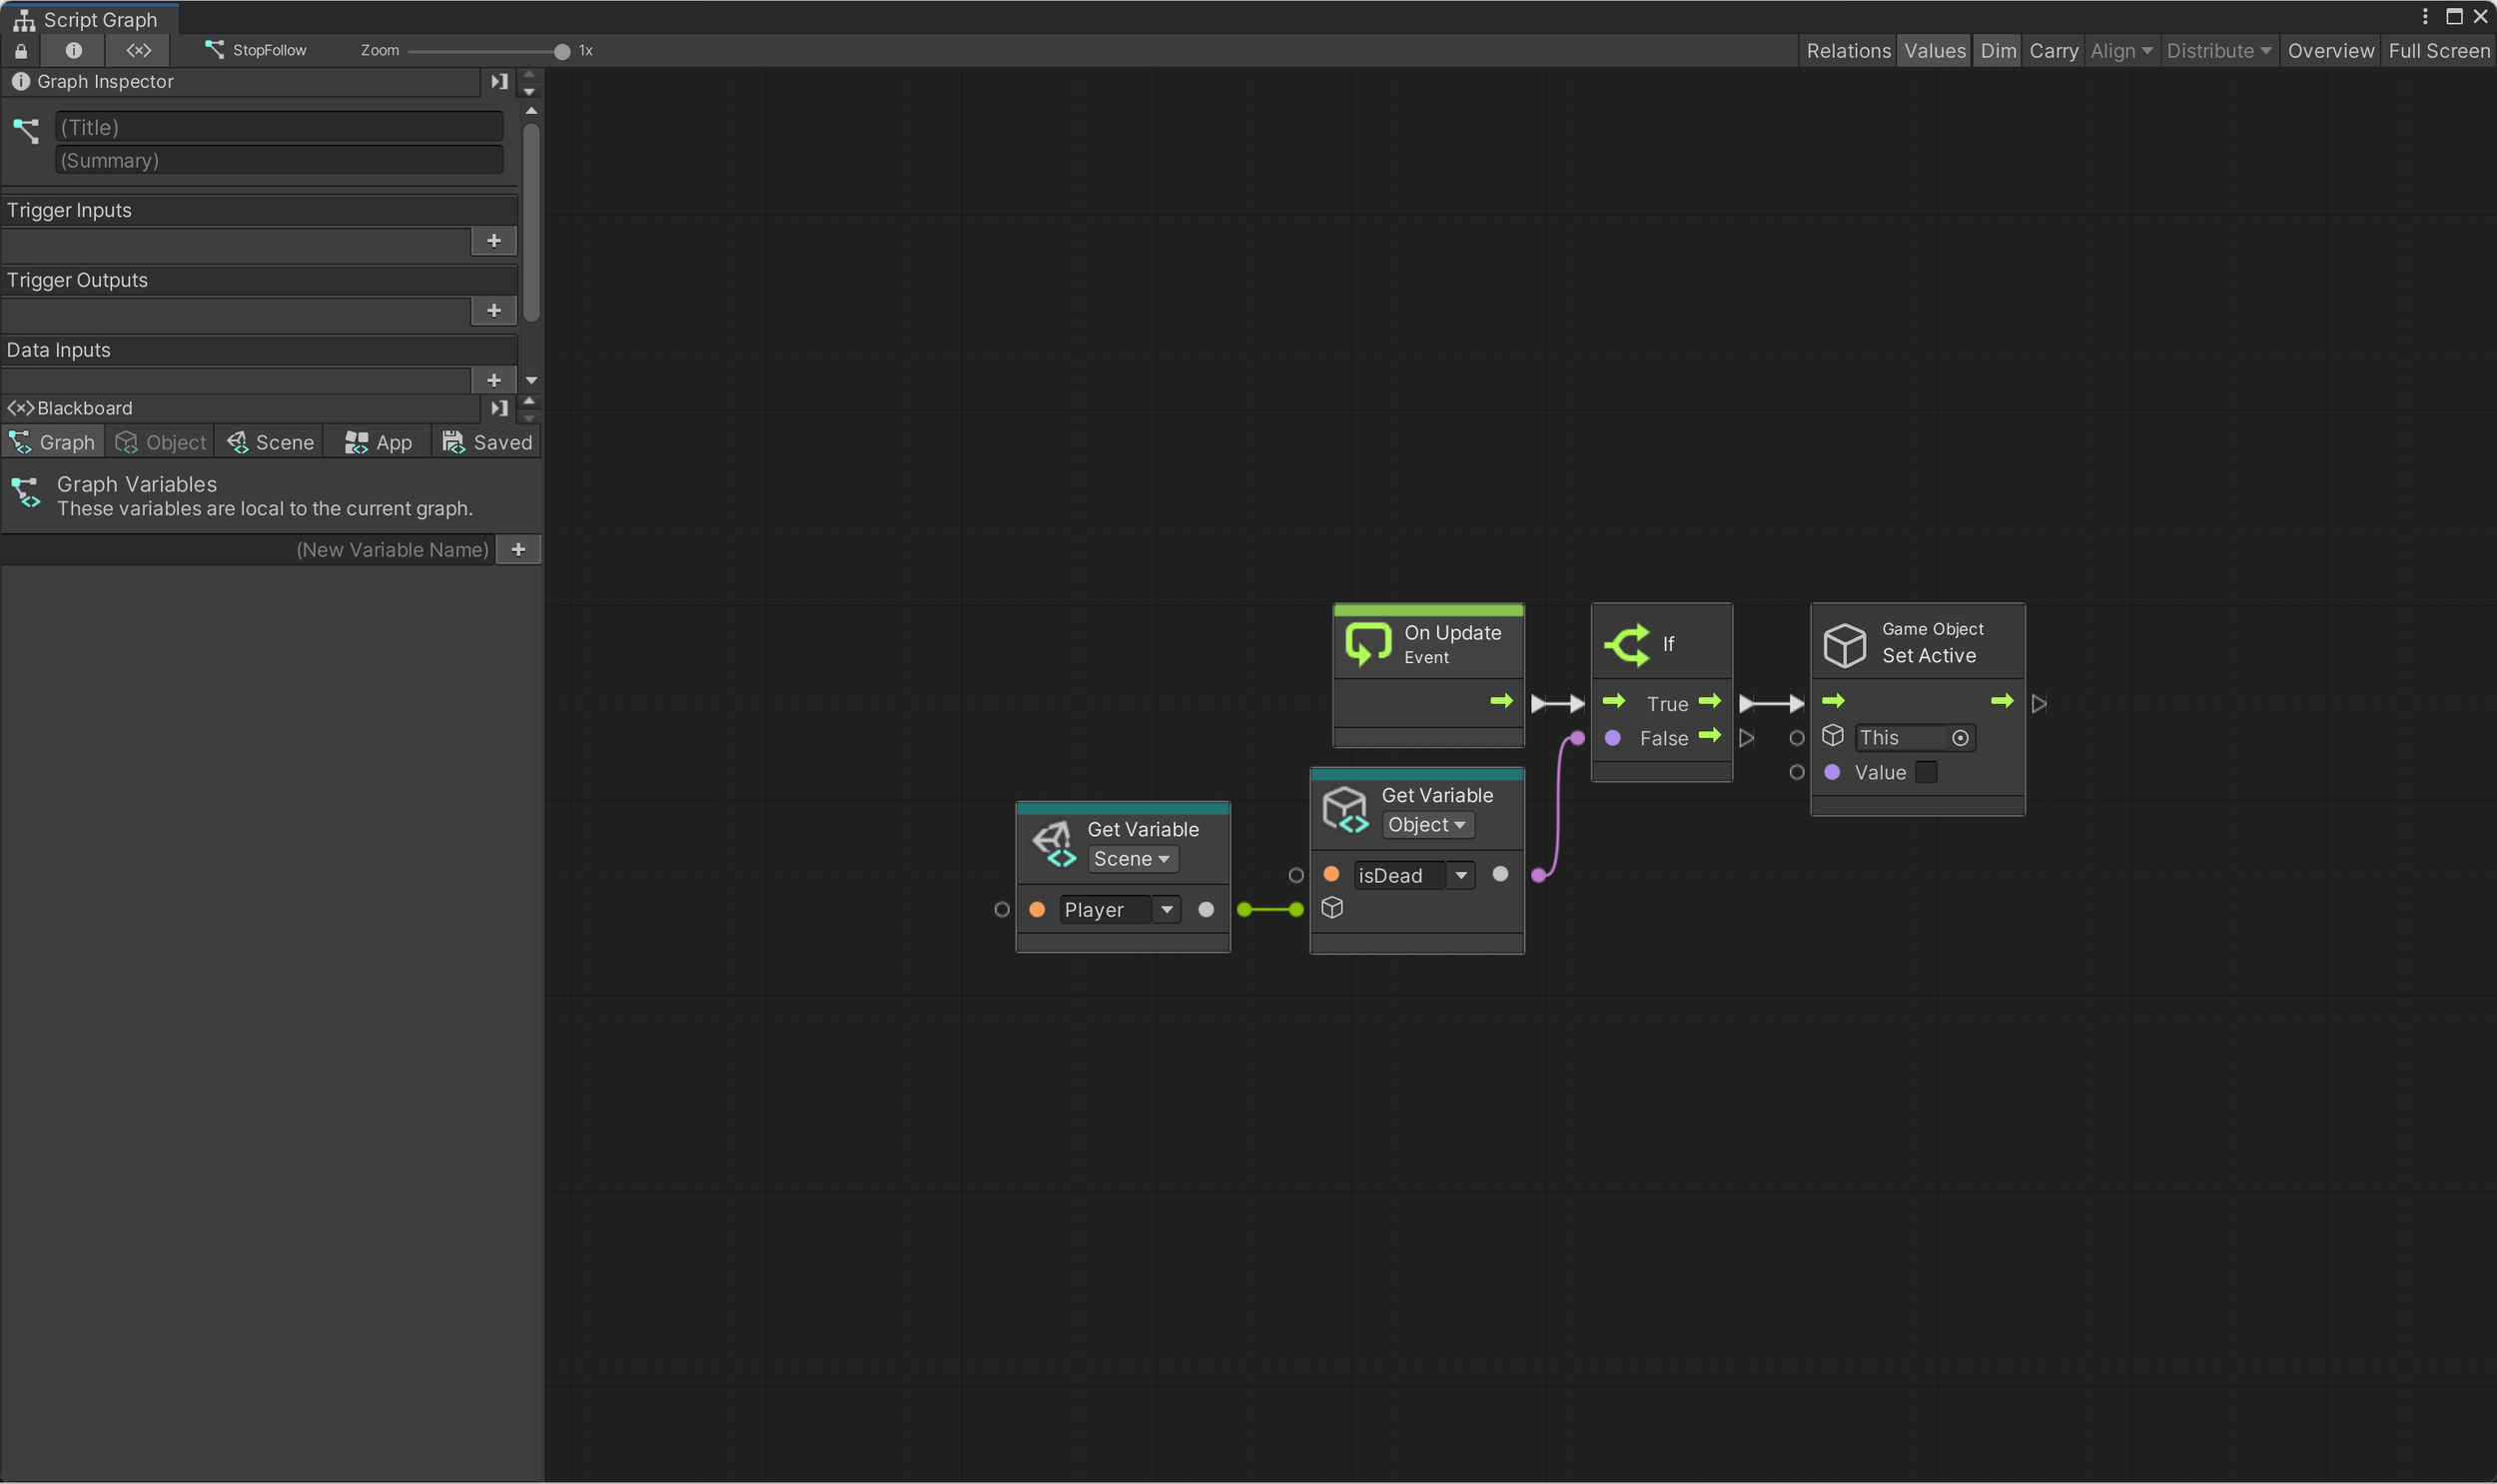2497x1484 pixels.
Task: Toggle the Blackboard variables icon
Action: 138,50
